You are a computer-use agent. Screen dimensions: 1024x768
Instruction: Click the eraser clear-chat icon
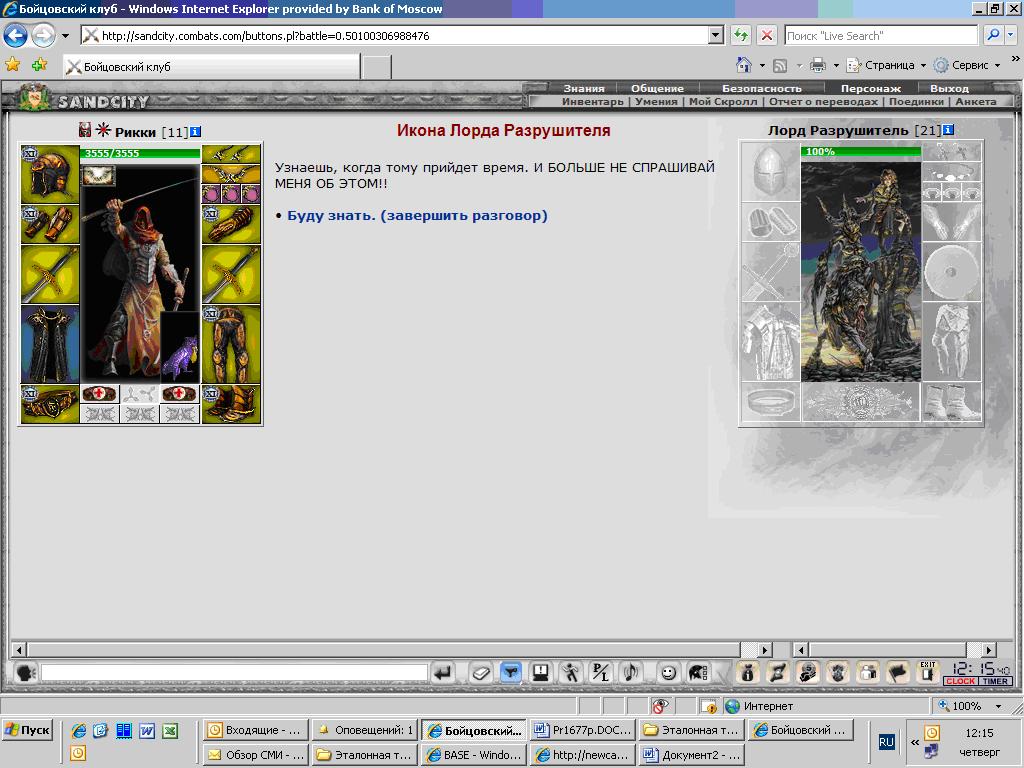[x=481, y=672]
